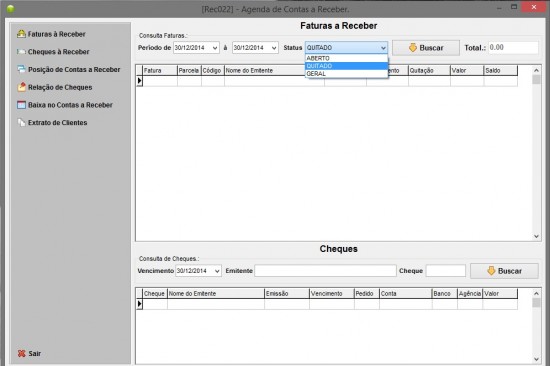Click Valor column header in Faturas grid
The image size is (550, 366).
[467, 71]
